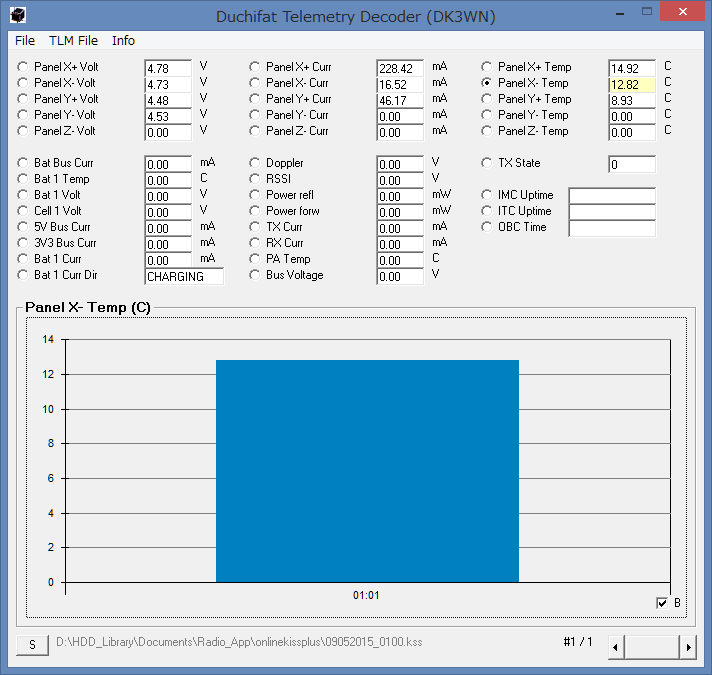The width and height of the screenshot is (712, 675).
Task: Maximize the Duchifat Telemetry Decoder window
Action: [647, 12]
